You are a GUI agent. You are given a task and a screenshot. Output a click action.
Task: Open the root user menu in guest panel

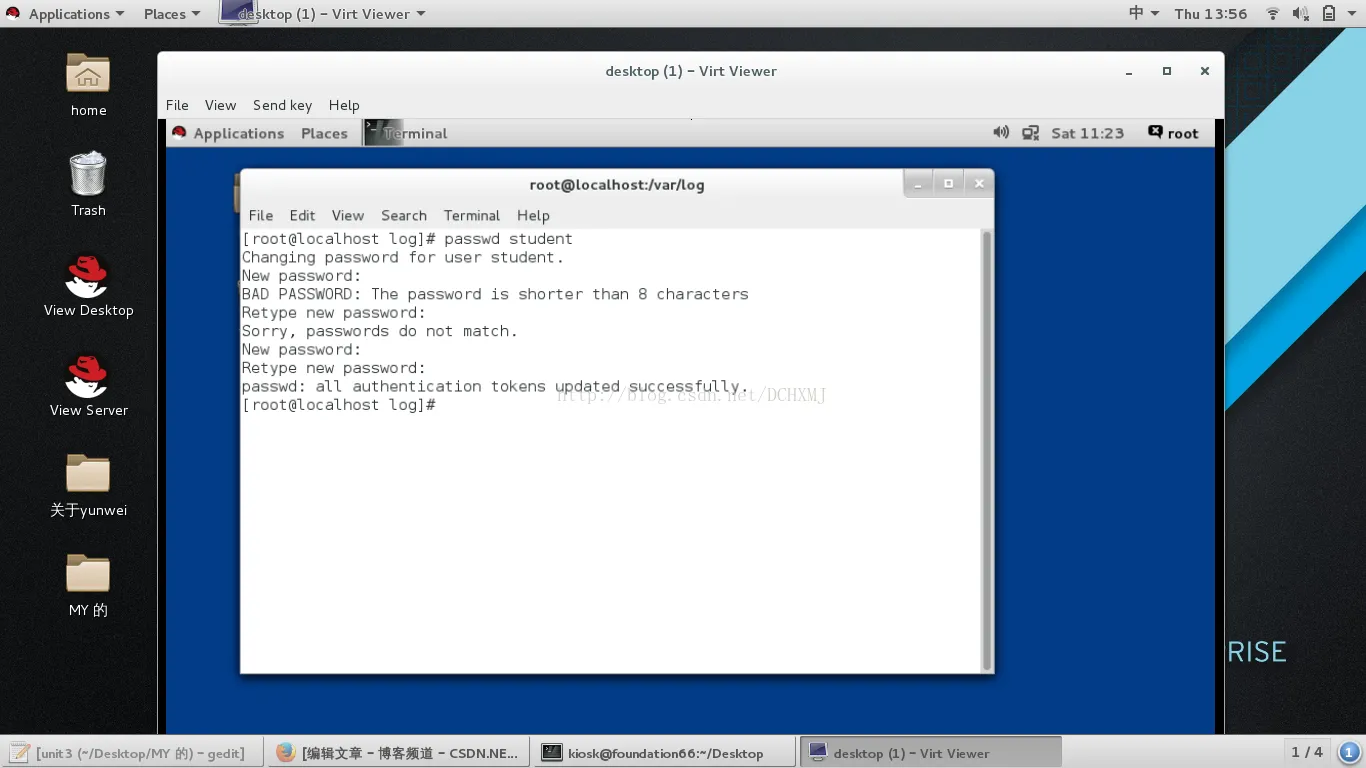[x=1173, y=133]
